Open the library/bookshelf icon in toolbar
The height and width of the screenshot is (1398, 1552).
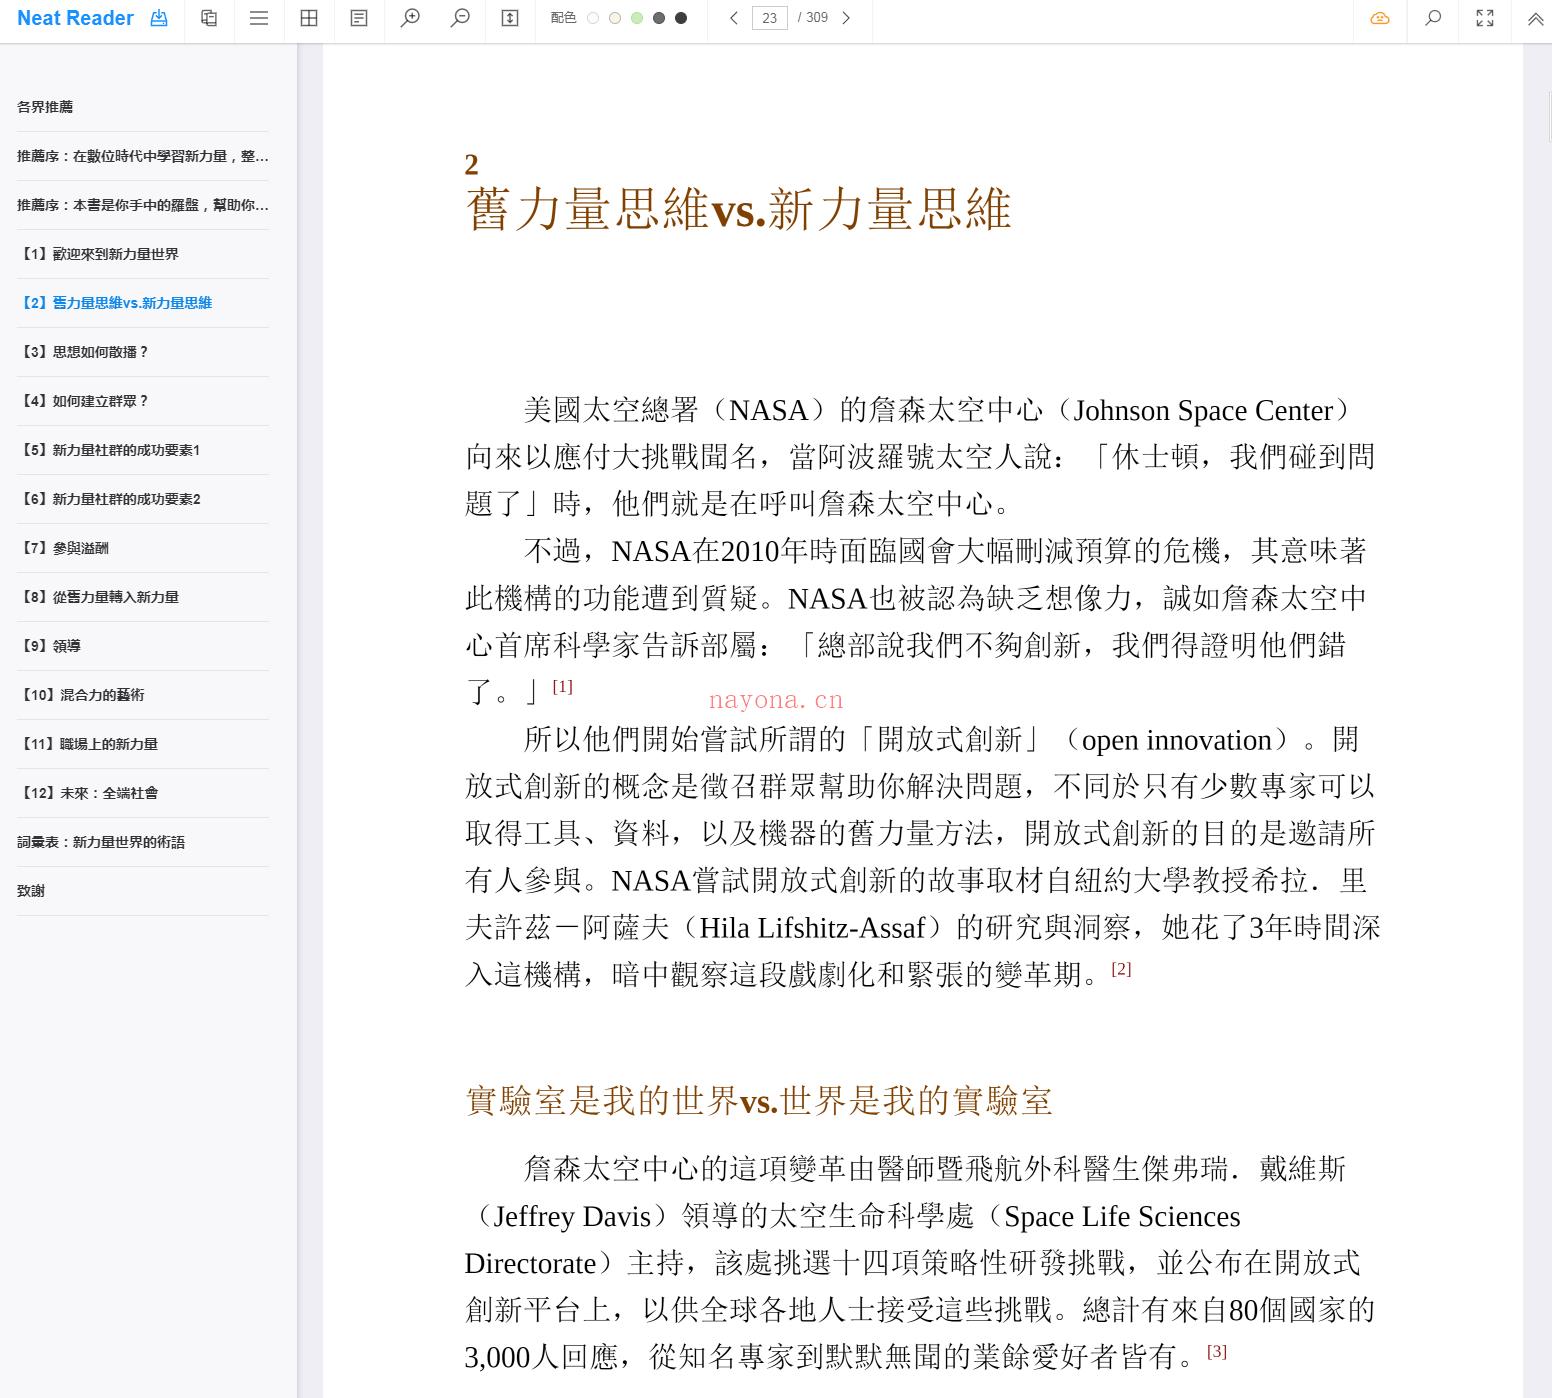(x=209, y=18)
